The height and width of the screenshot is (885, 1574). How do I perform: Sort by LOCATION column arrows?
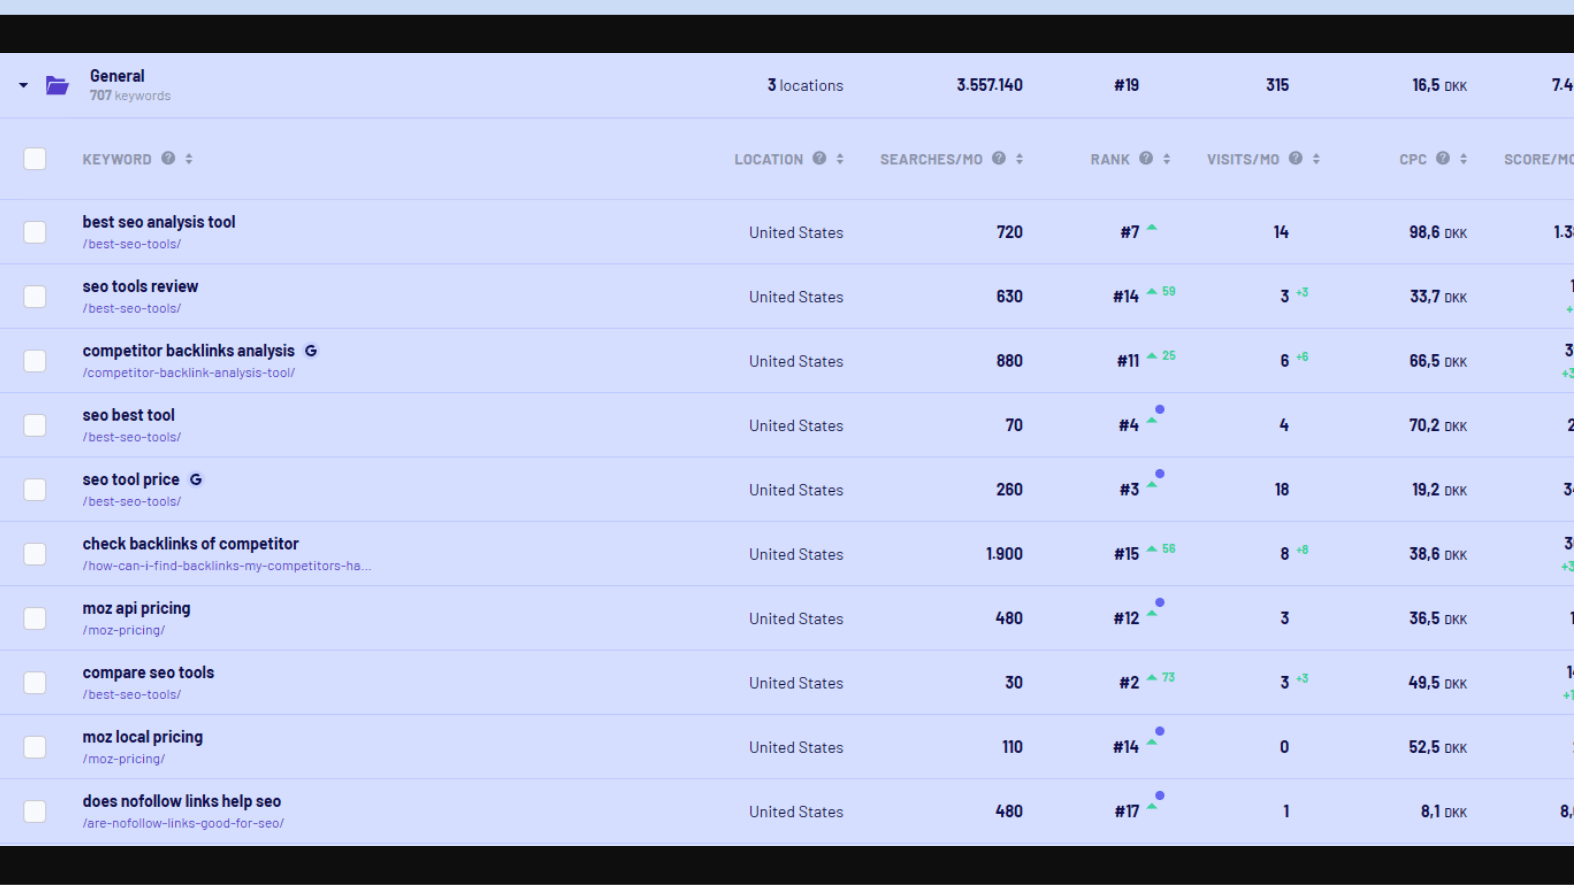(x=840, y=159)
